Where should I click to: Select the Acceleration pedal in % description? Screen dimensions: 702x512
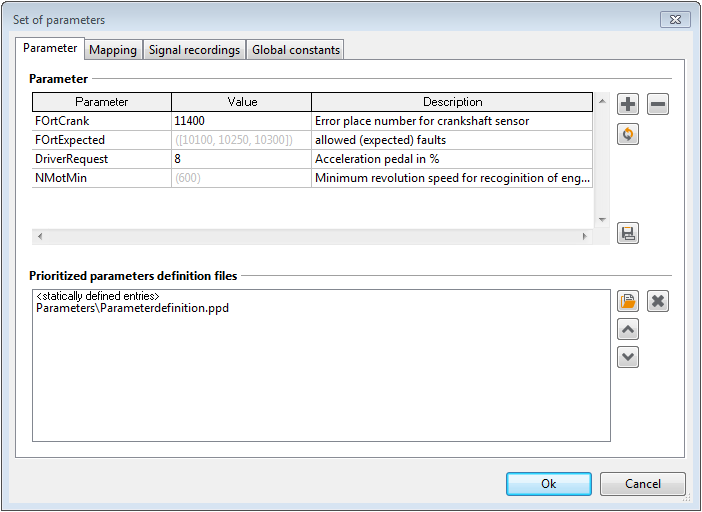tap(452, 159)
